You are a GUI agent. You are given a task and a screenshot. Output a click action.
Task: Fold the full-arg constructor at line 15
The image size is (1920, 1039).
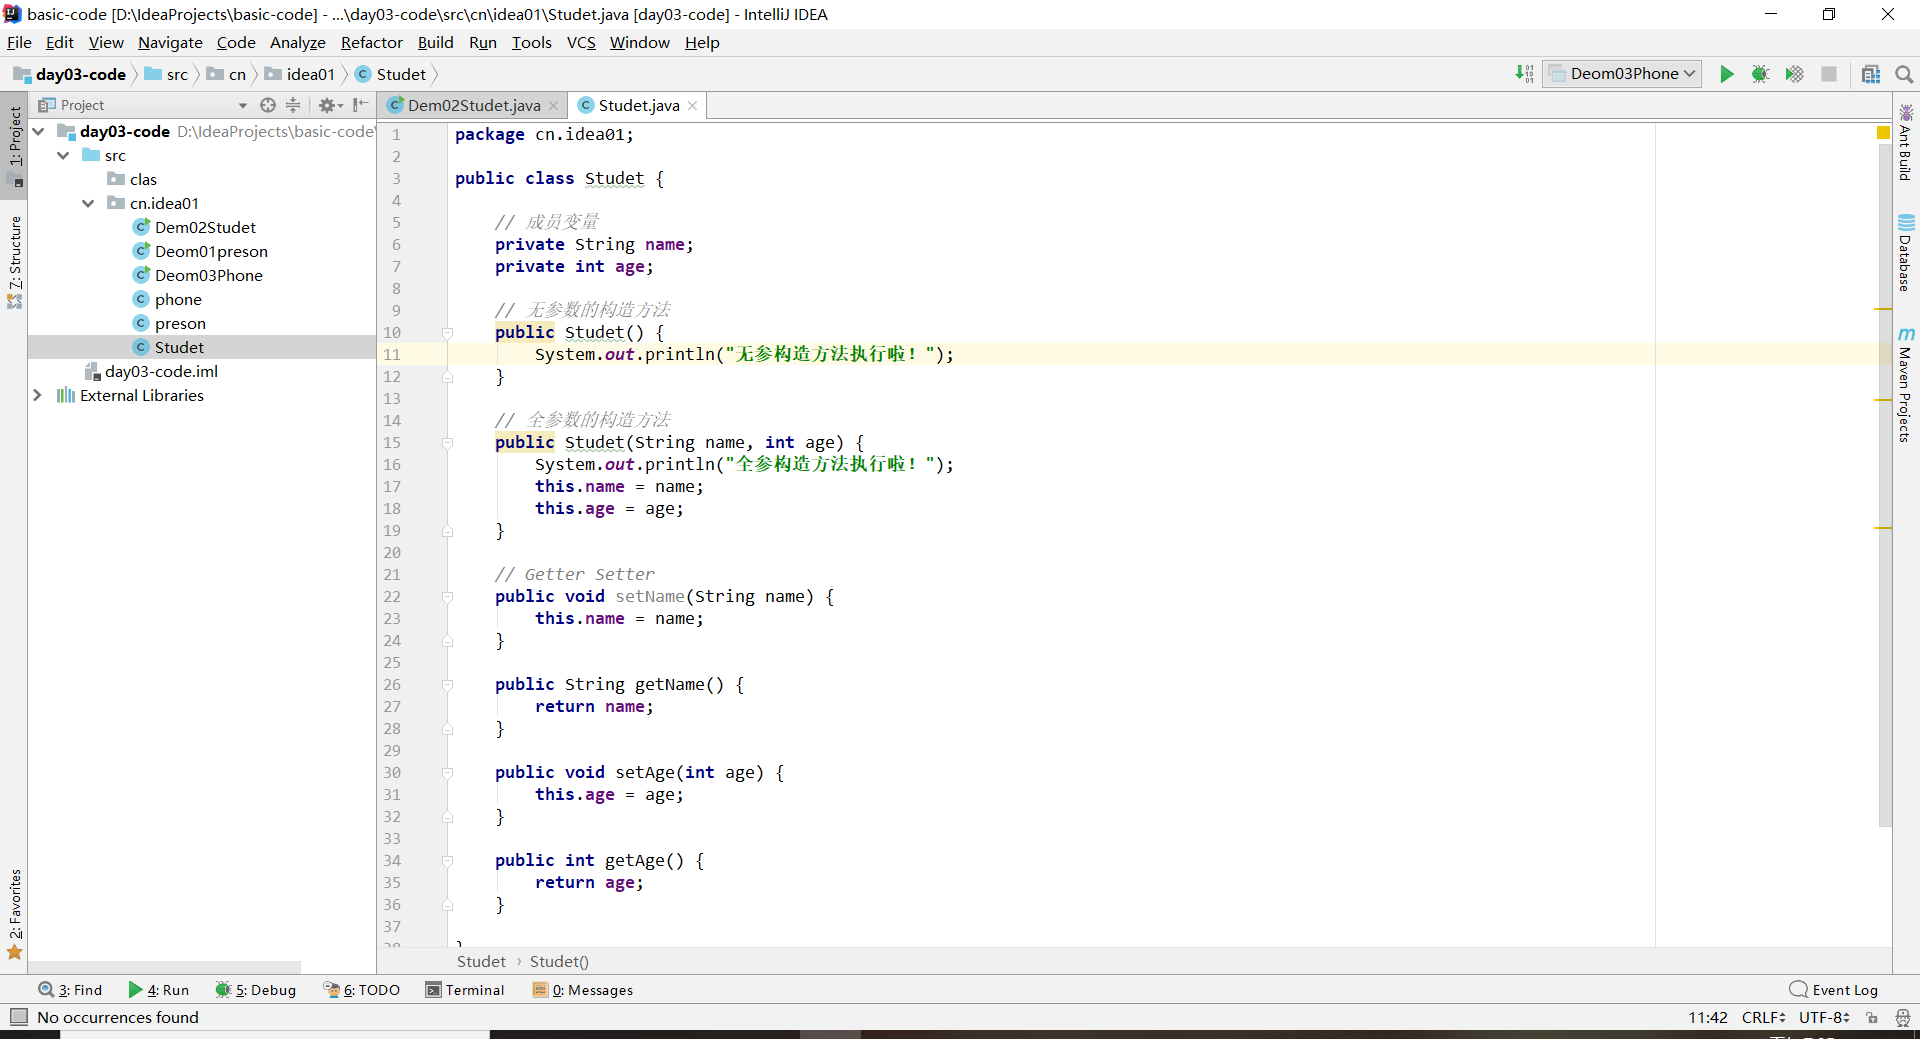pyautogui.click(x=448, y=443)
